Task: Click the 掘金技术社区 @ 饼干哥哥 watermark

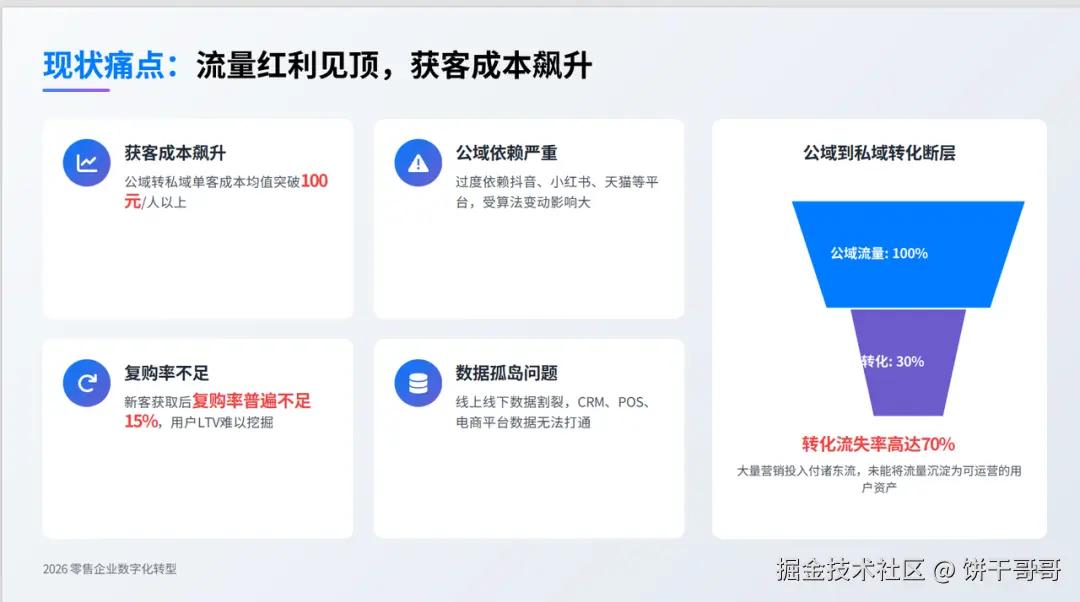Action: click(919, 570)
